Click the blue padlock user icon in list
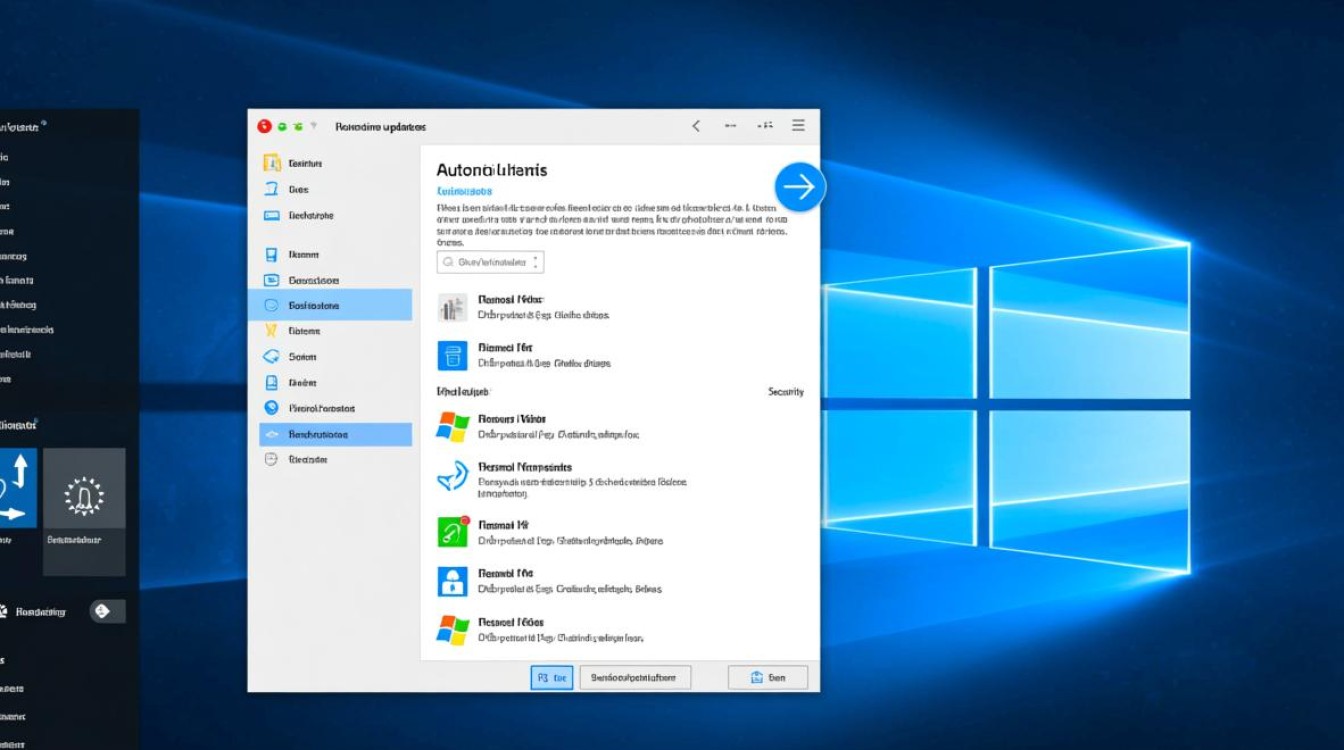This screenshot has height=750, width=1344. [453, 581]
